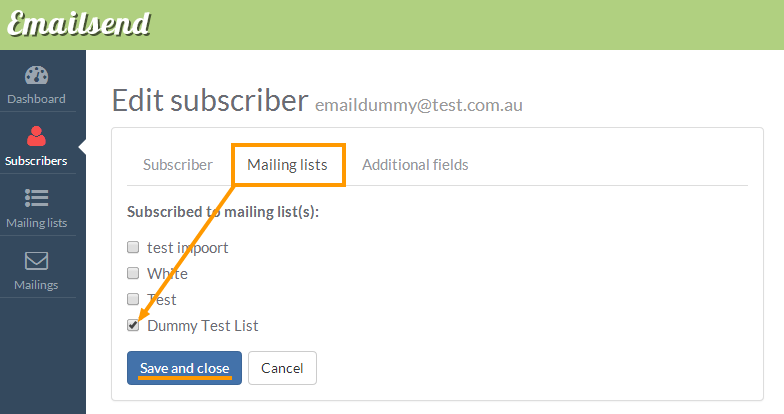Click the Cancel button
The height and width of the screenshot is (414, 784).
[282, 368]
